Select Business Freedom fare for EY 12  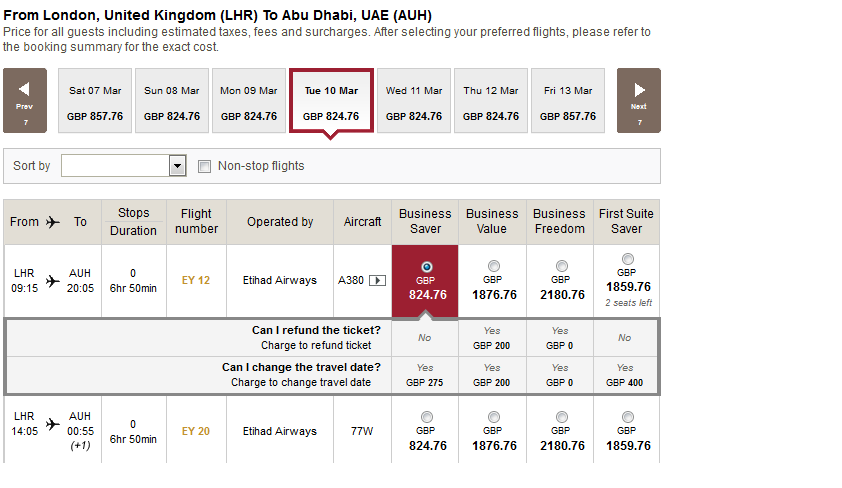click(562, 266)
